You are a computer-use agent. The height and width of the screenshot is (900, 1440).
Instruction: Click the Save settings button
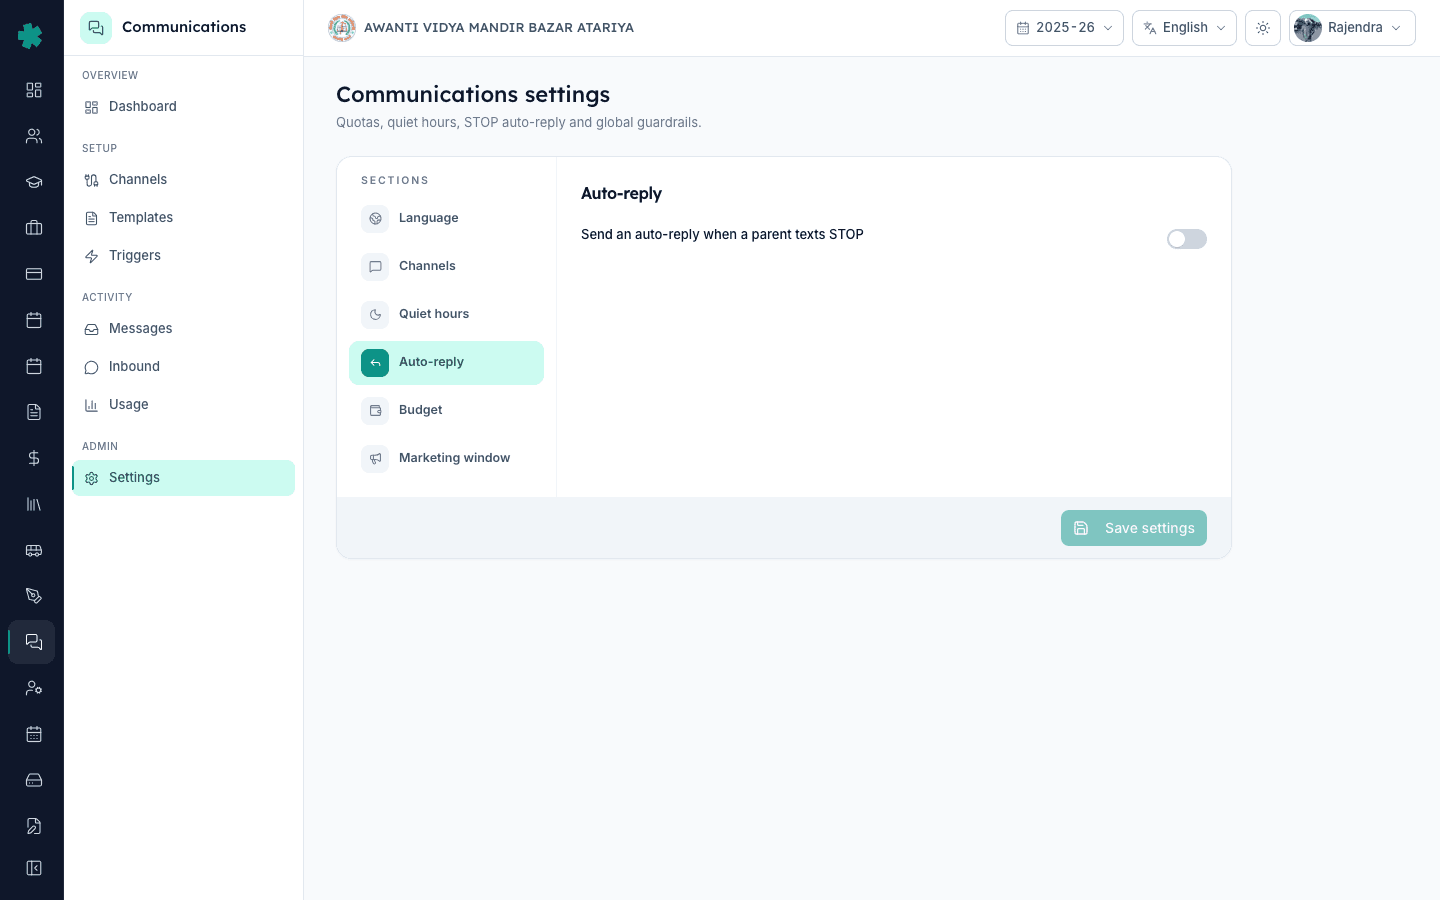tap(1134, 528)
